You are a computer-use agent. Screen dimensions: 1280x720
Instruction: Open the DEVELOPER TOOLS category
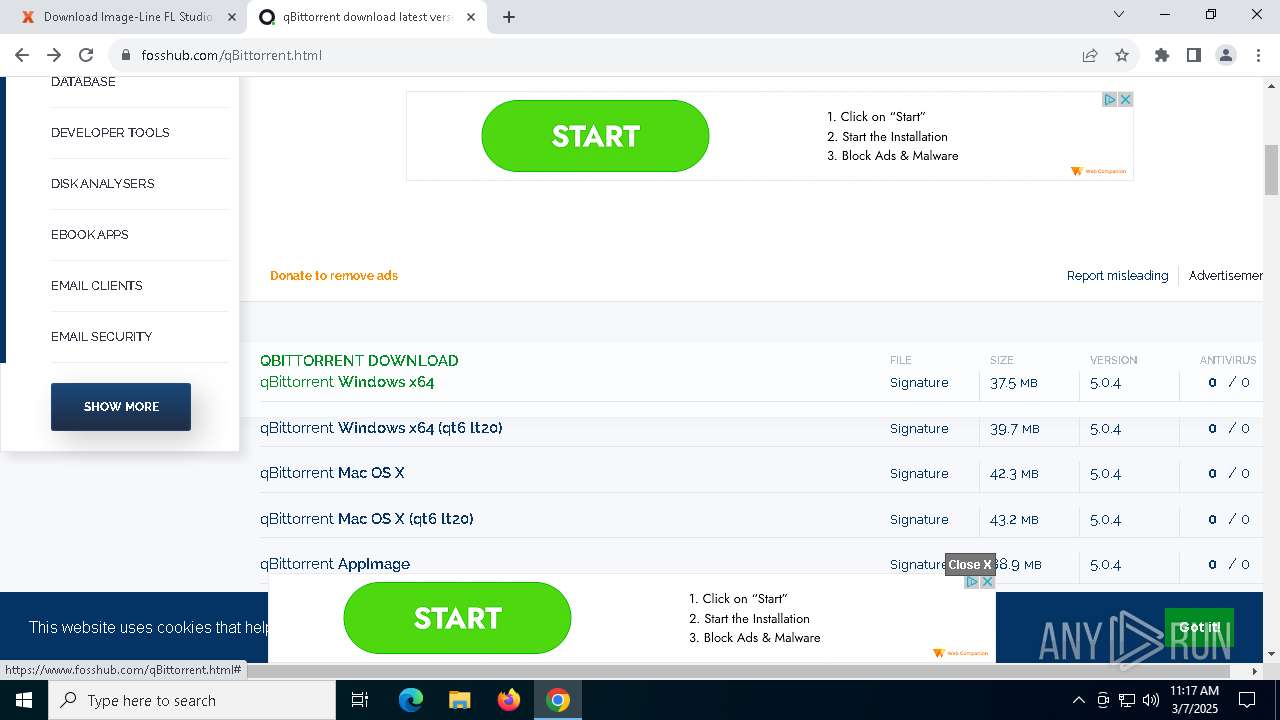point(110,133)
